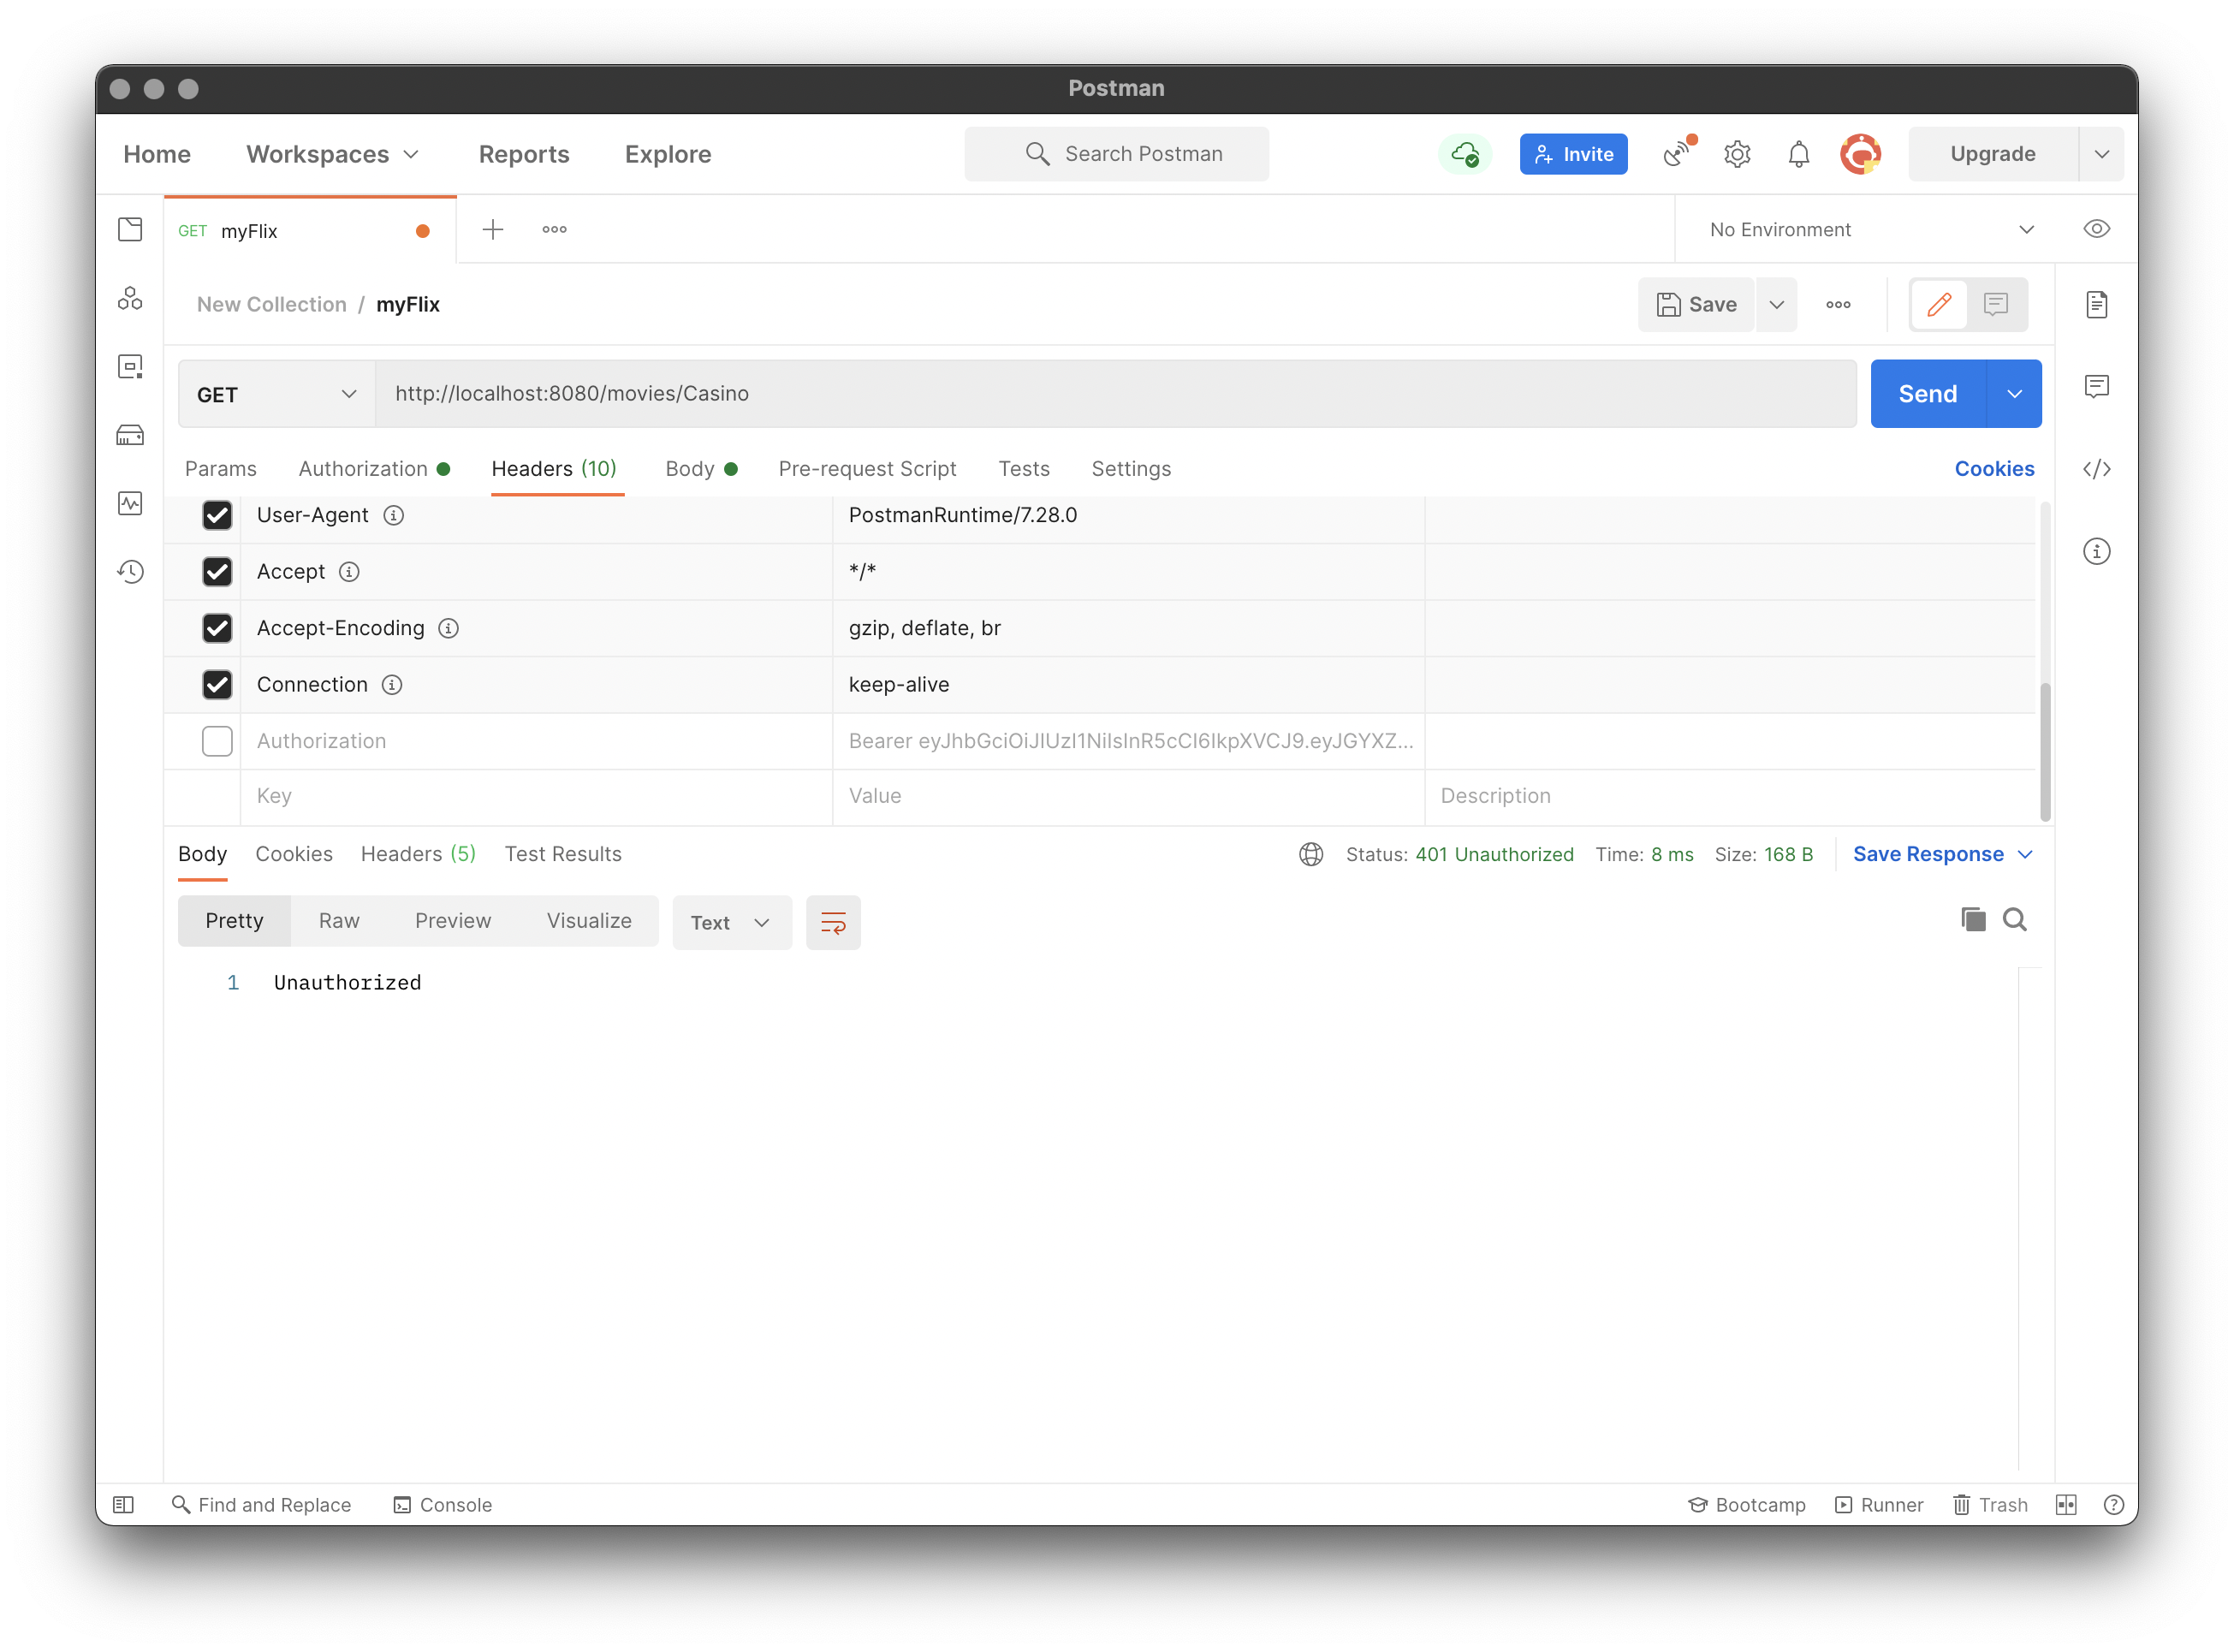
Task: Open the code snippet panel
Action: tap(2097, 468)
